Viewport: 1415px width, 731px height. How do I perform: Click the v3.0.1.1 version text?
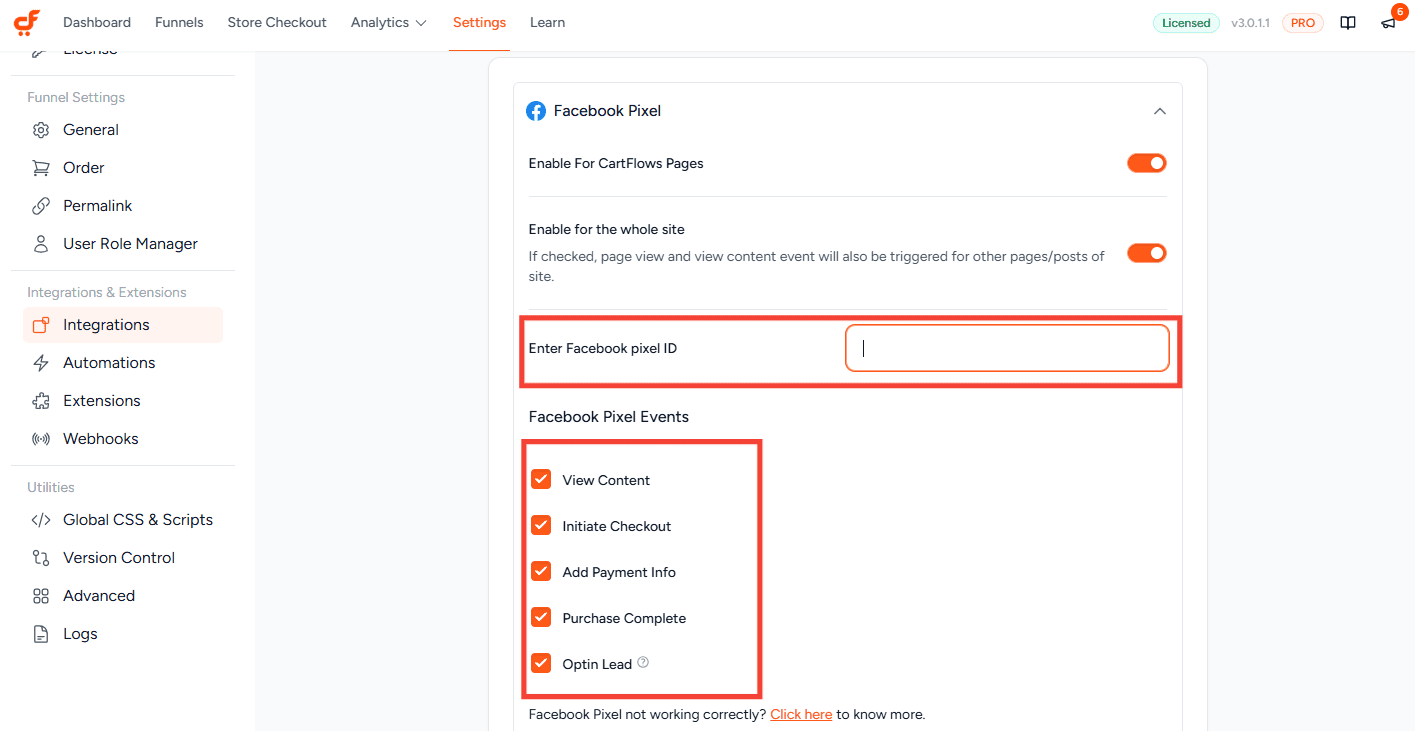point(1250,23)
